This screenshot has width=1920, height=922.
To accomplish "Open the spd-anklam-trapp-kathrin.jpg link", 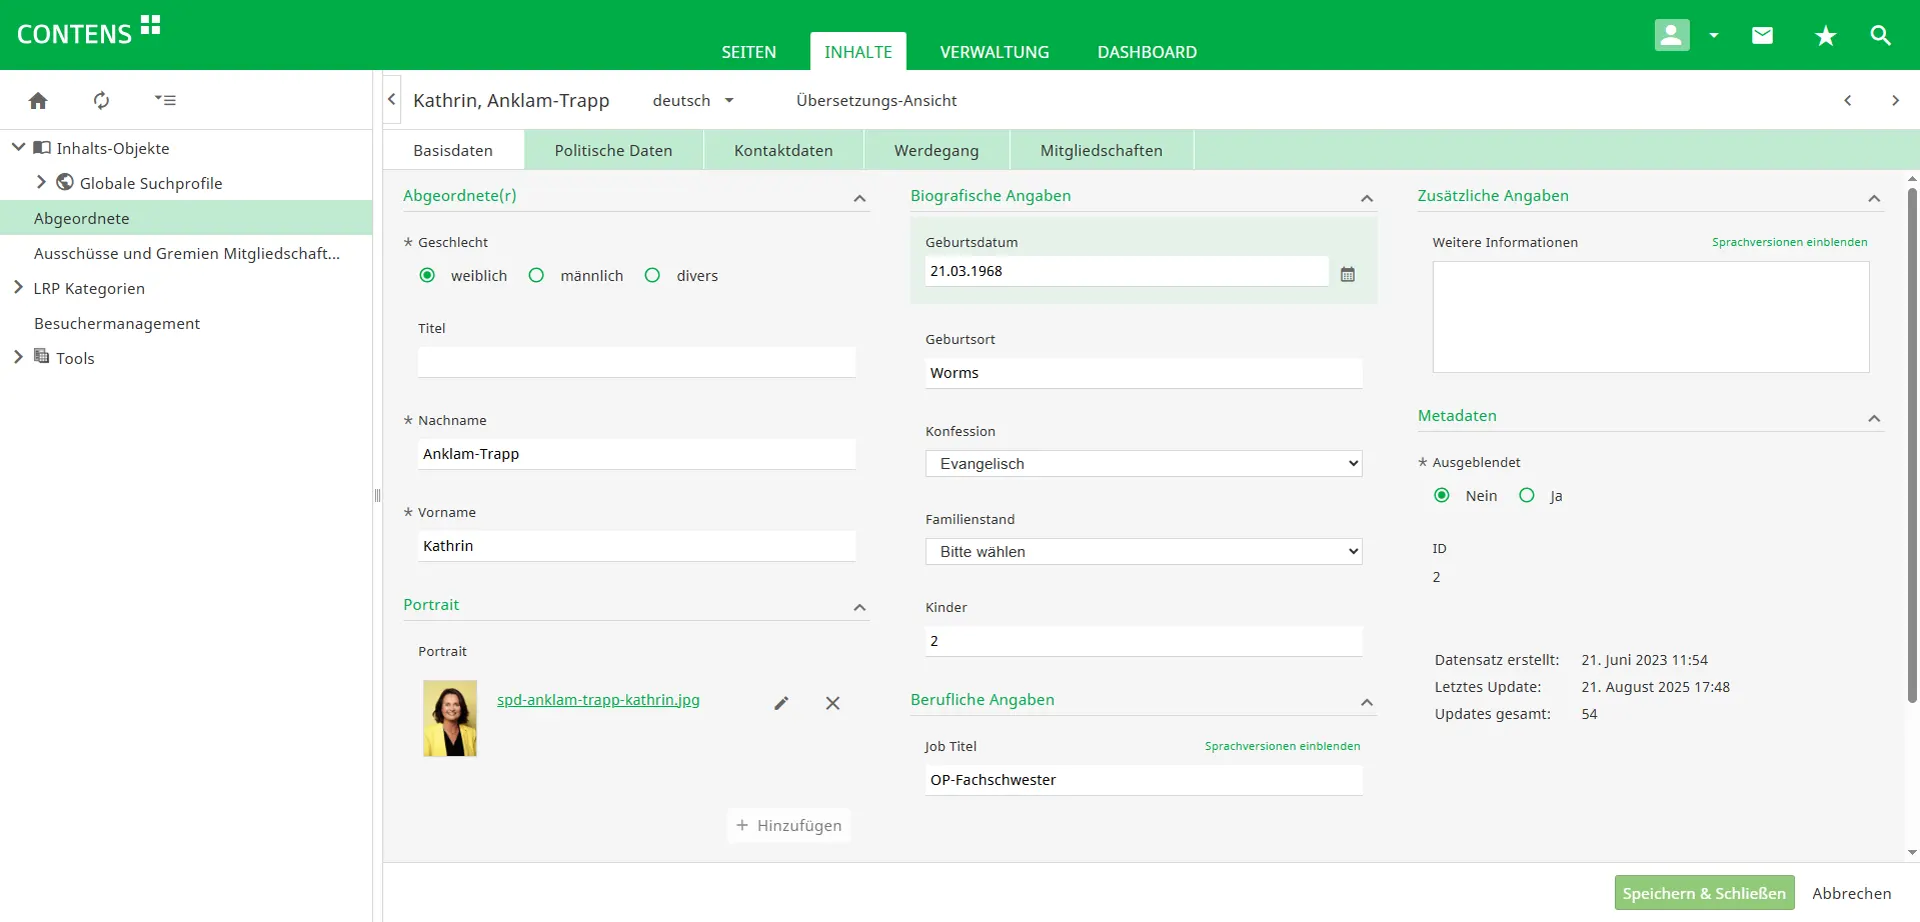I will pos(598,700).
